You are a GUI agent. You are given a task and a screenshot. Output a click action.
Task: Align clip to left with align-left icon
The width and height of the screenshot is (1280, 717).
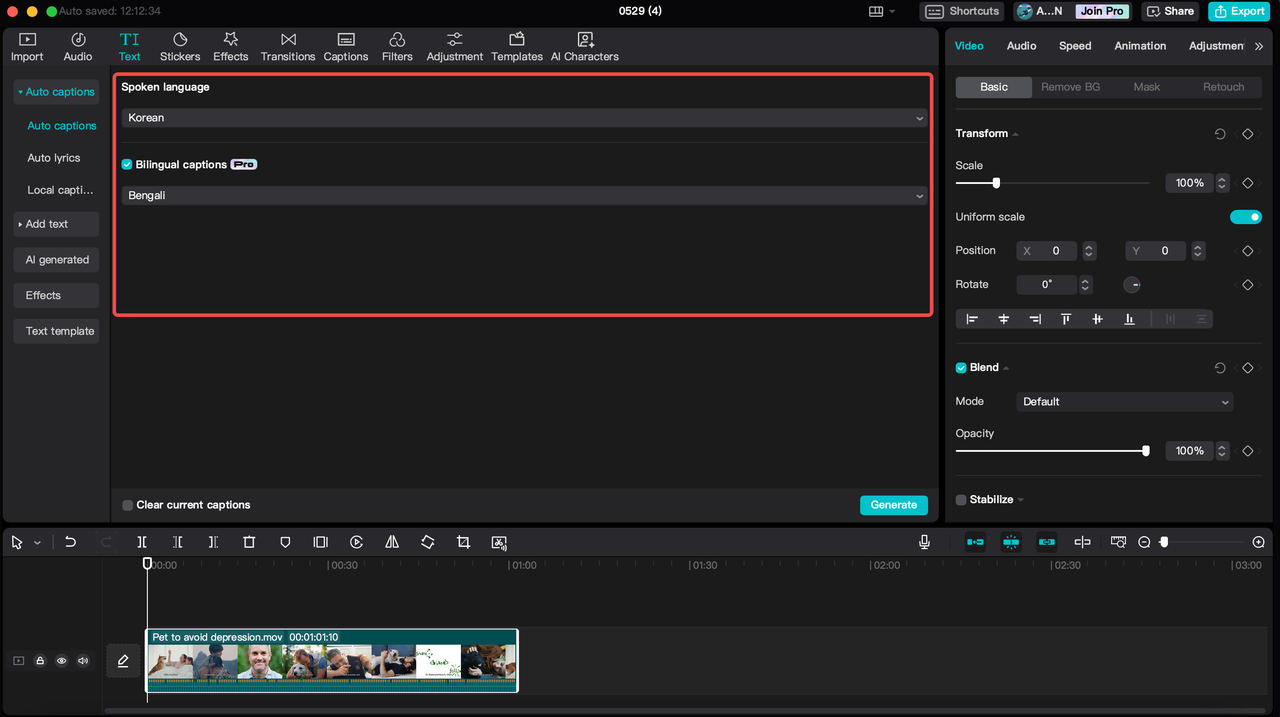click(x=972, y=319)
